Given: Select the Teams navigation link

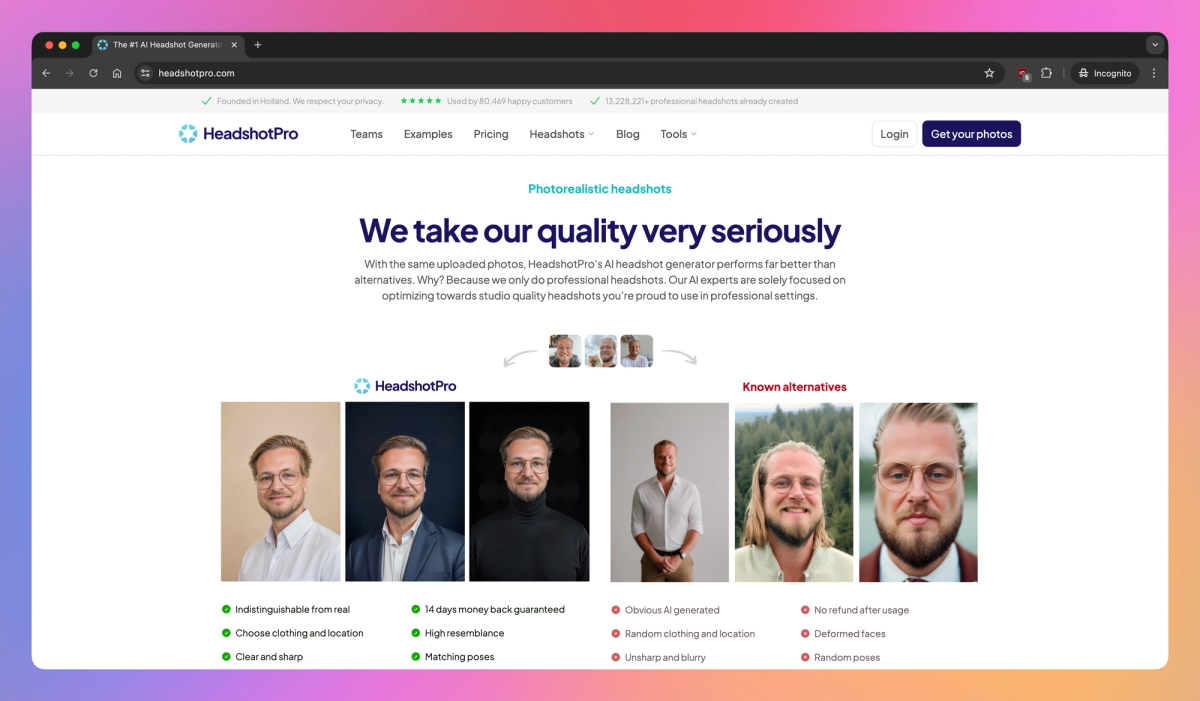Looking at the screenshot, I should (366, 134).
